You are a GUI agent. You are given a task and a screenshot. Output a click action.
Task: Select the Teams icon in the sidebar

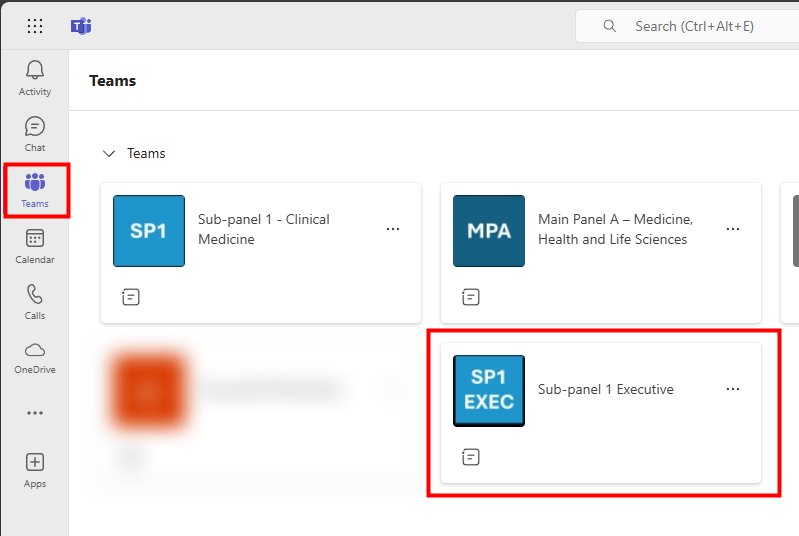click(x=35, y=189)
